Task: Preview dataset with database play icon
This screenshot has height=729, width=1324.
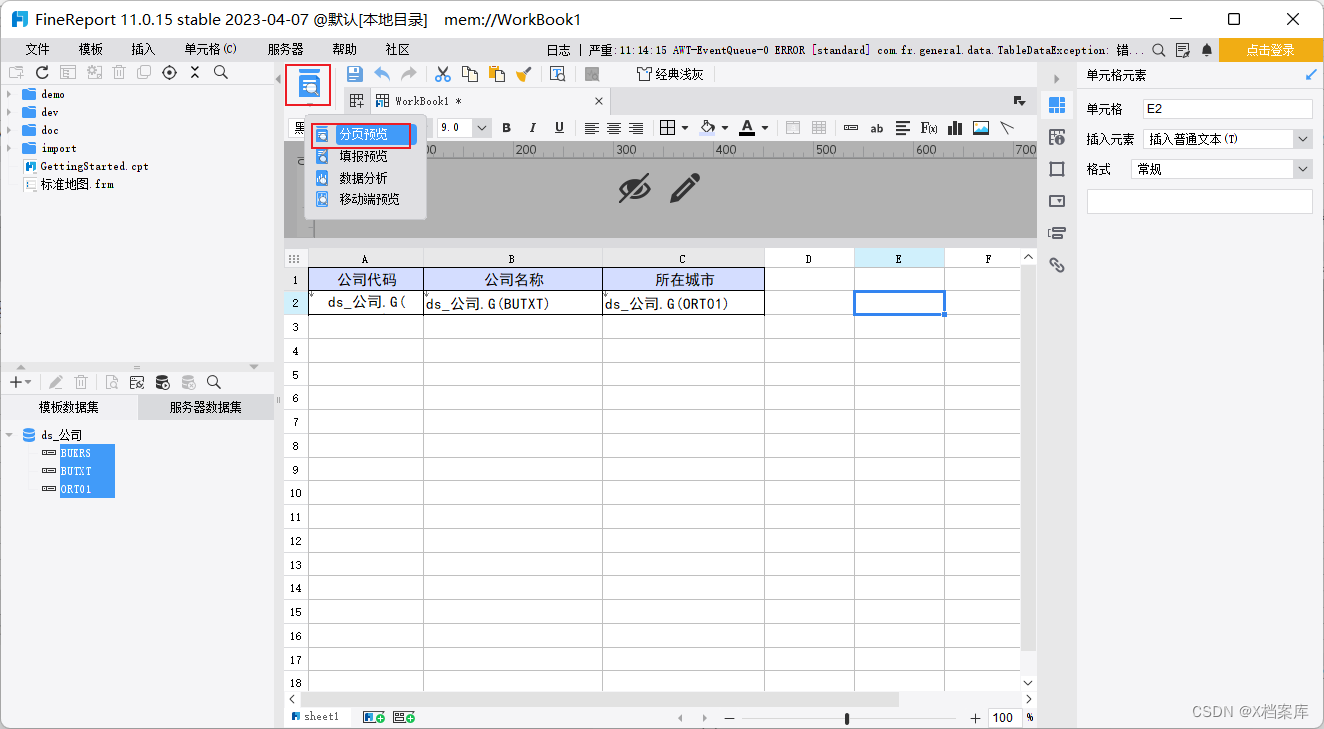Action: pyautogui.click(x=162, y=382)
